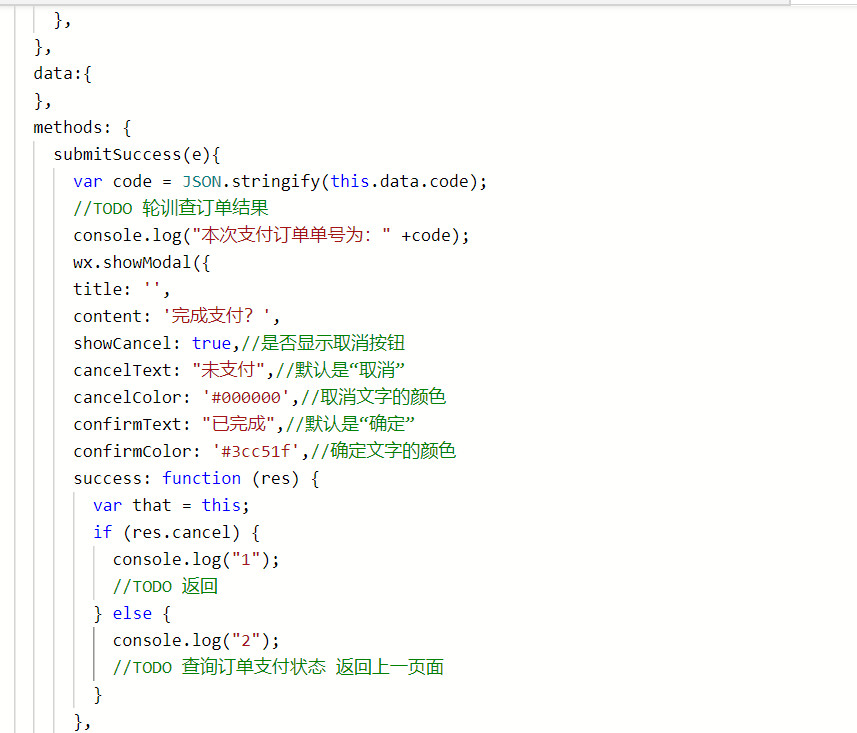Click the confirmText: "已完成" line
The height and width of the screenshot is (733, 857).
tap(244, 424)
